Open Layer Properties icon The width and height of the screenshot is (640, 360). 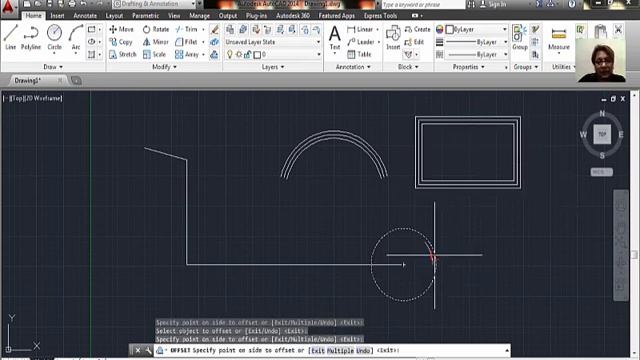pyautogui.click(x=230, y=29)
